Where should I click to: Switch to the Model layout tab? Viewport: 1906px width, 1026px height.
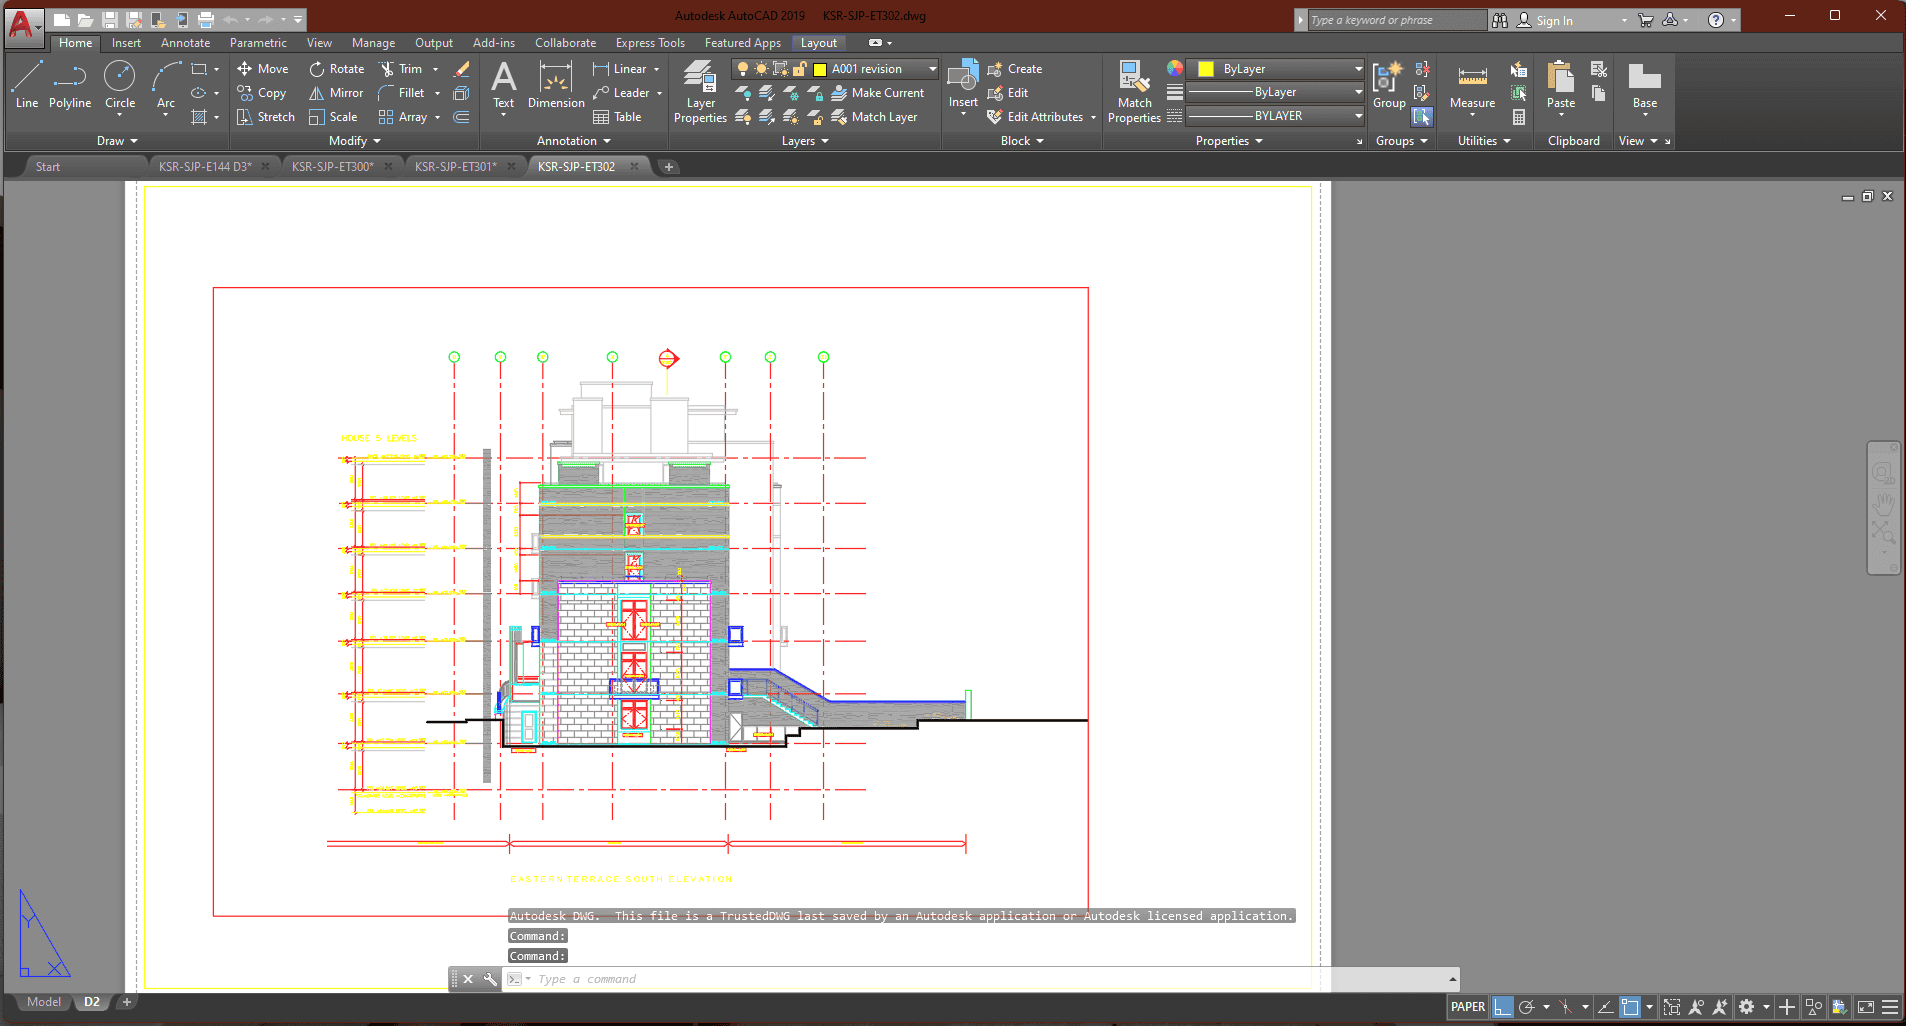(43, 1002)
